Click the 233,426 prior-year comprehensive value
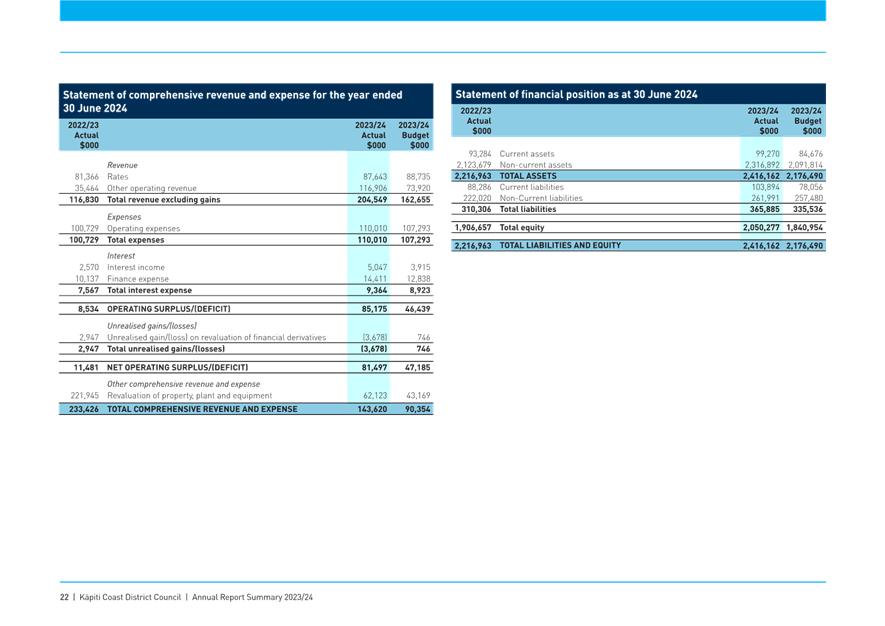 click(84, 409)
